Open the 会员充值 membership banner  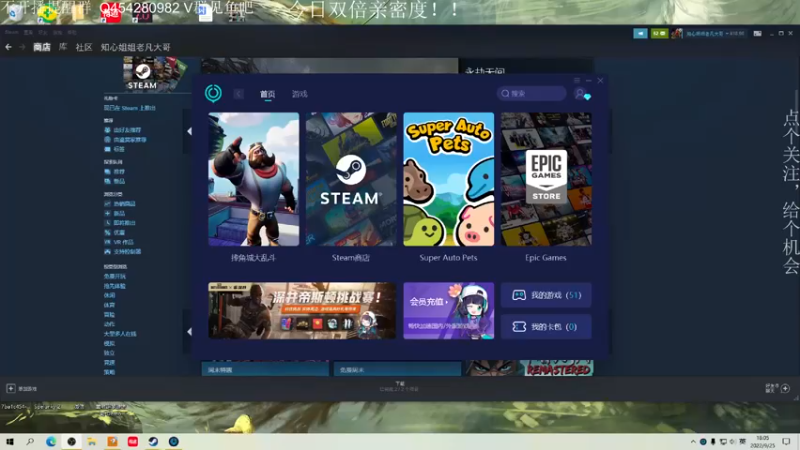pos(448,311)
